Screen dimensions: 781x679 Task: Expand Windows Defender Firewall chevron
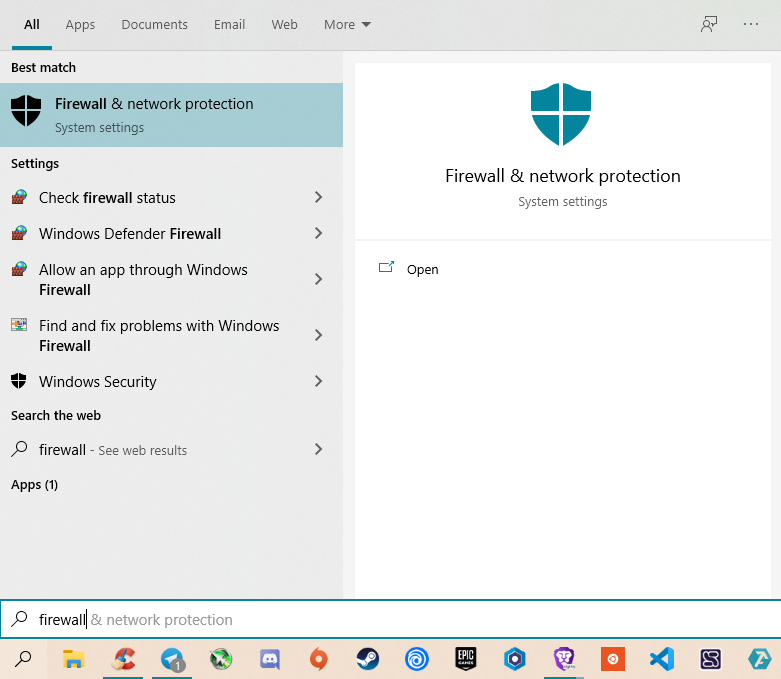pyautogui.click(x=318, y=234)
